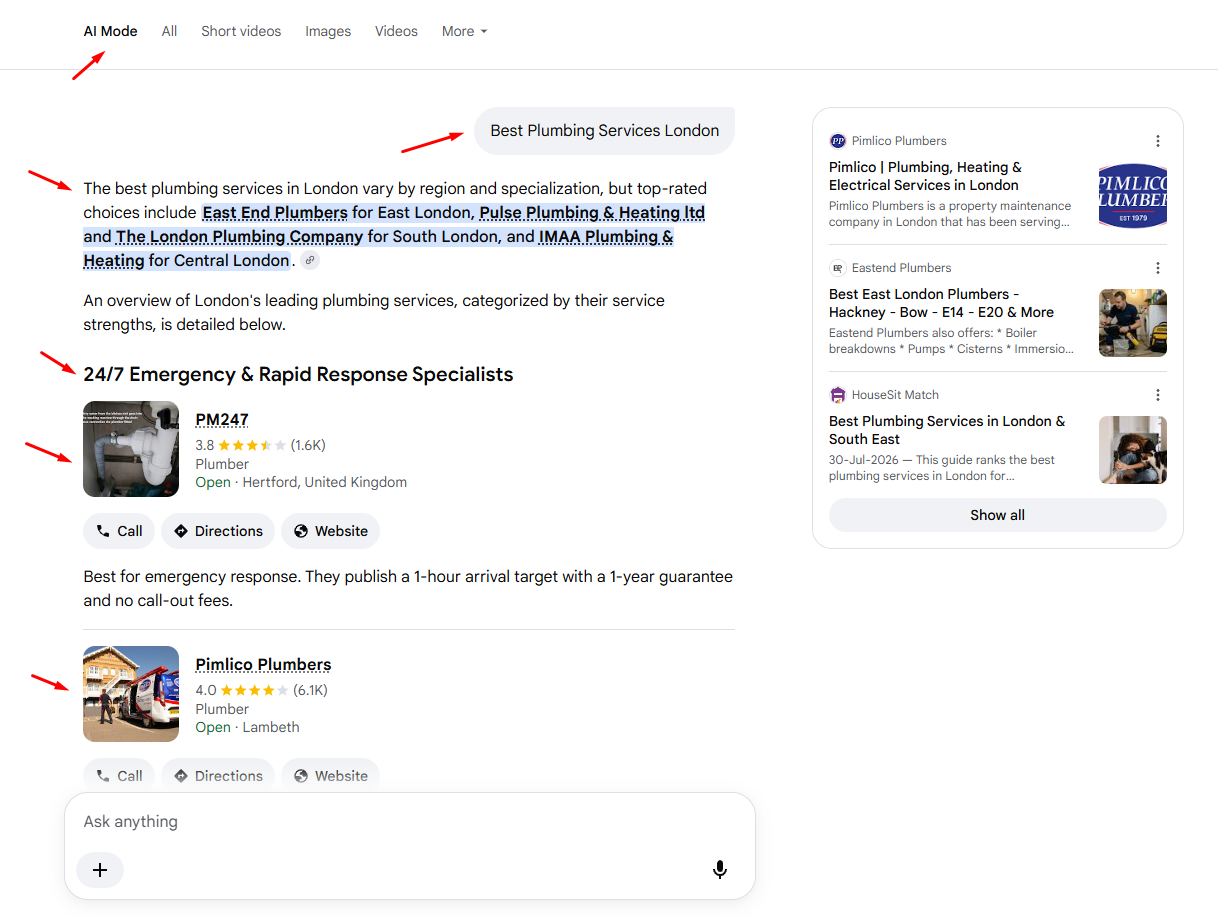The image size is (1218, 917).
Task: Start voice input with microphone icon
Action: 720,870
